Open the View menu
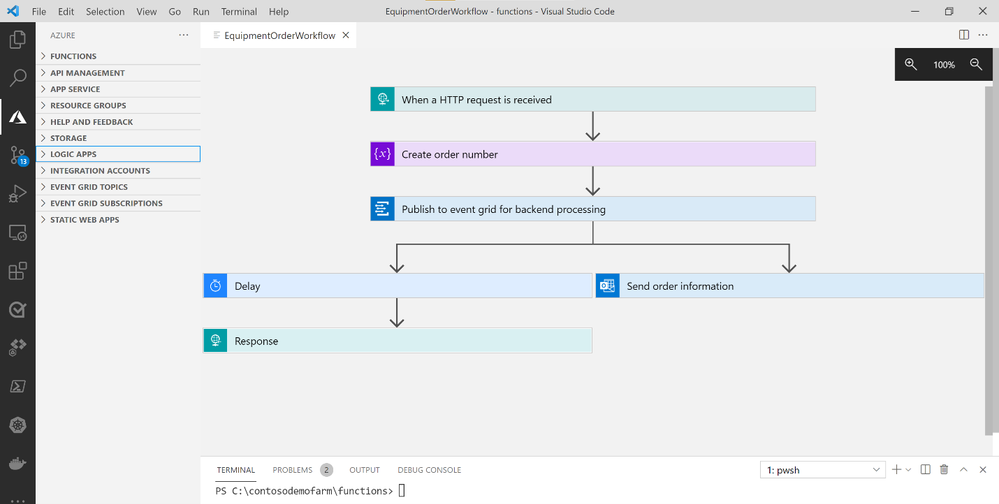 pos(147,11)
